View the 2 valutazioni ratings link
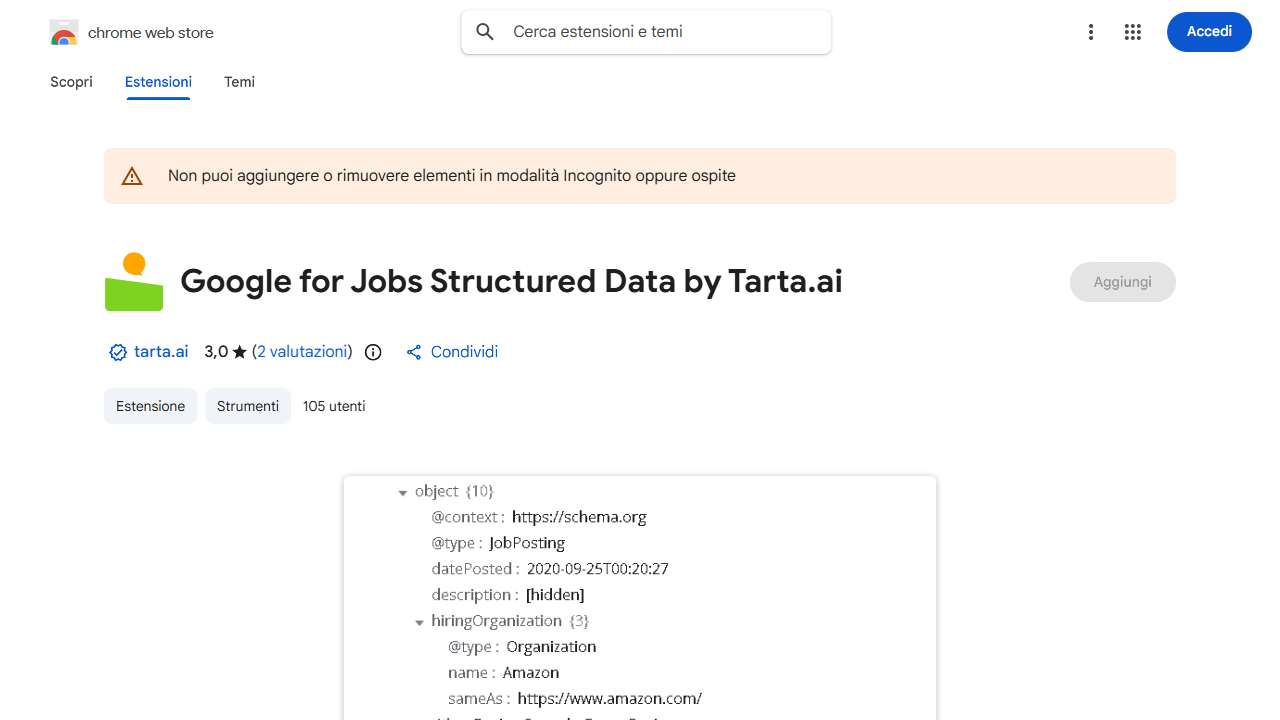Screen dimensions: 1280x720 coord(303,352)
